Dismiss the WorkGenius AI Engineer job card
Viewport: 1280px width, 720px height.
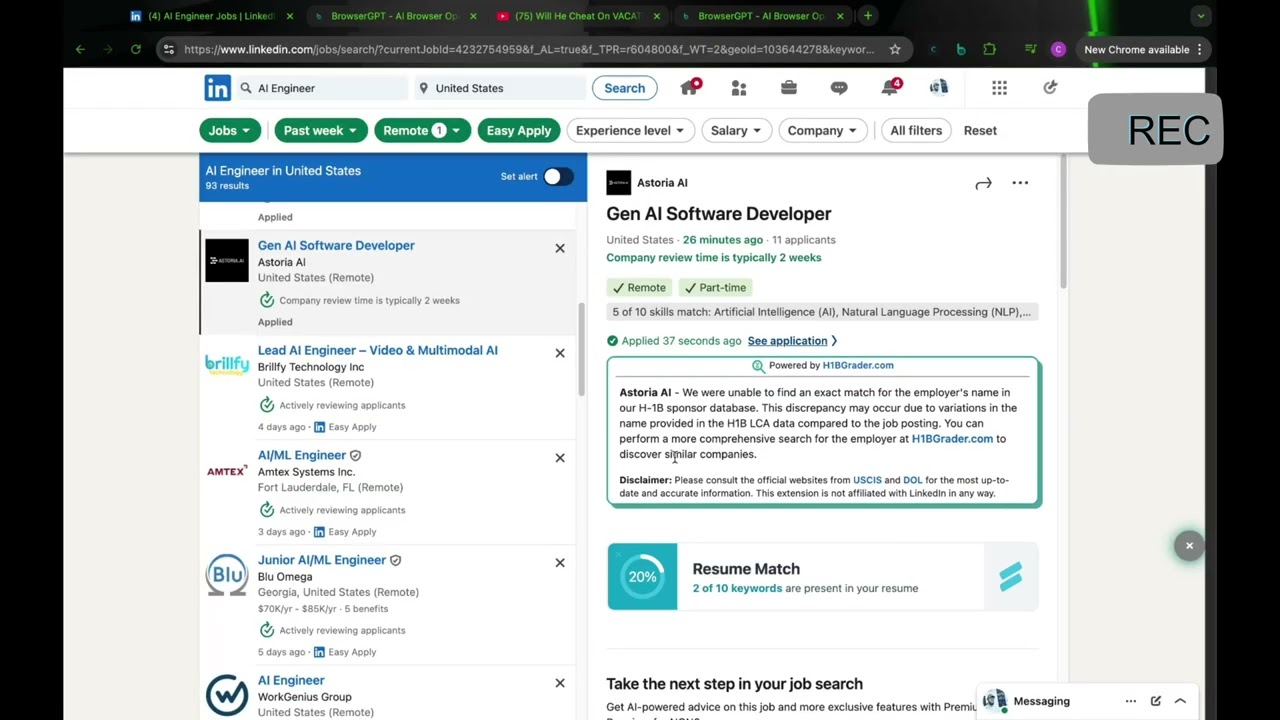pyautogui.click(x=560, y=683)
